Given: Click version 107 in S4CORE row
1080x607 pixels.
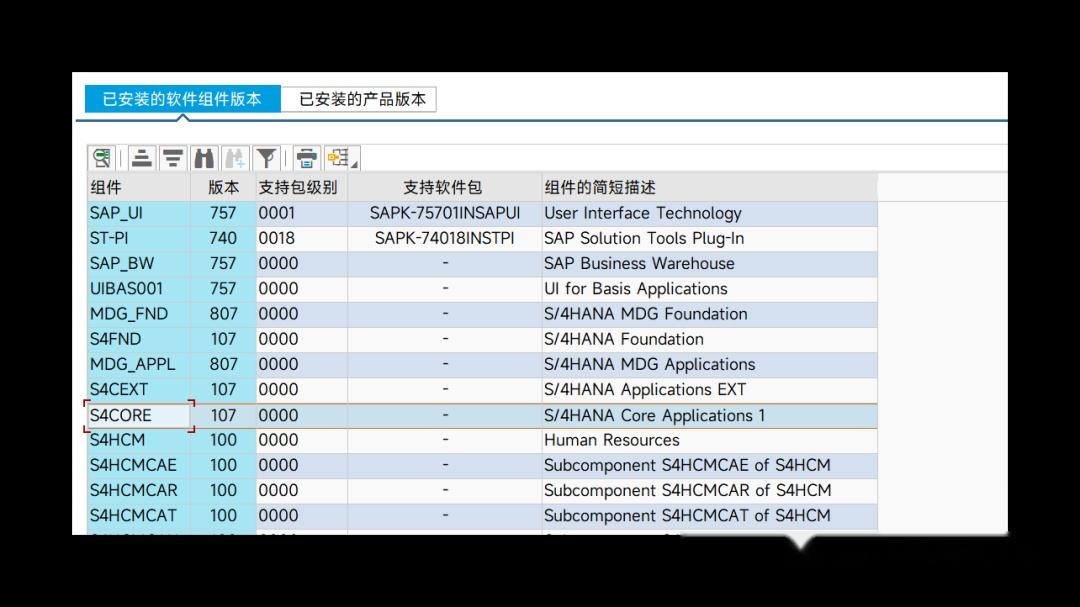Looking at the screenshot, I should (x=223, y=415).
